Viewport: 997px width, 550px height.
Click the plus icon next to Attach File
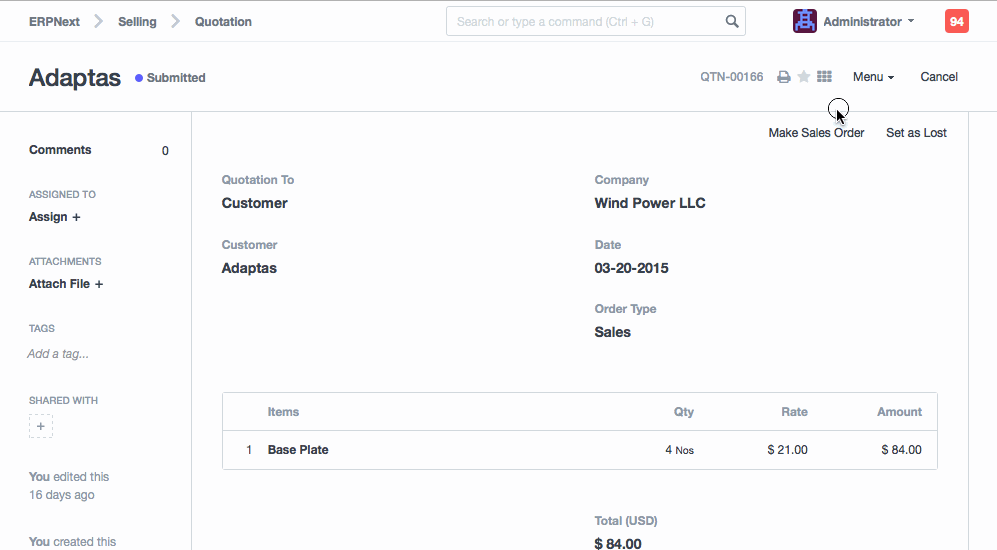coord(99,284)
